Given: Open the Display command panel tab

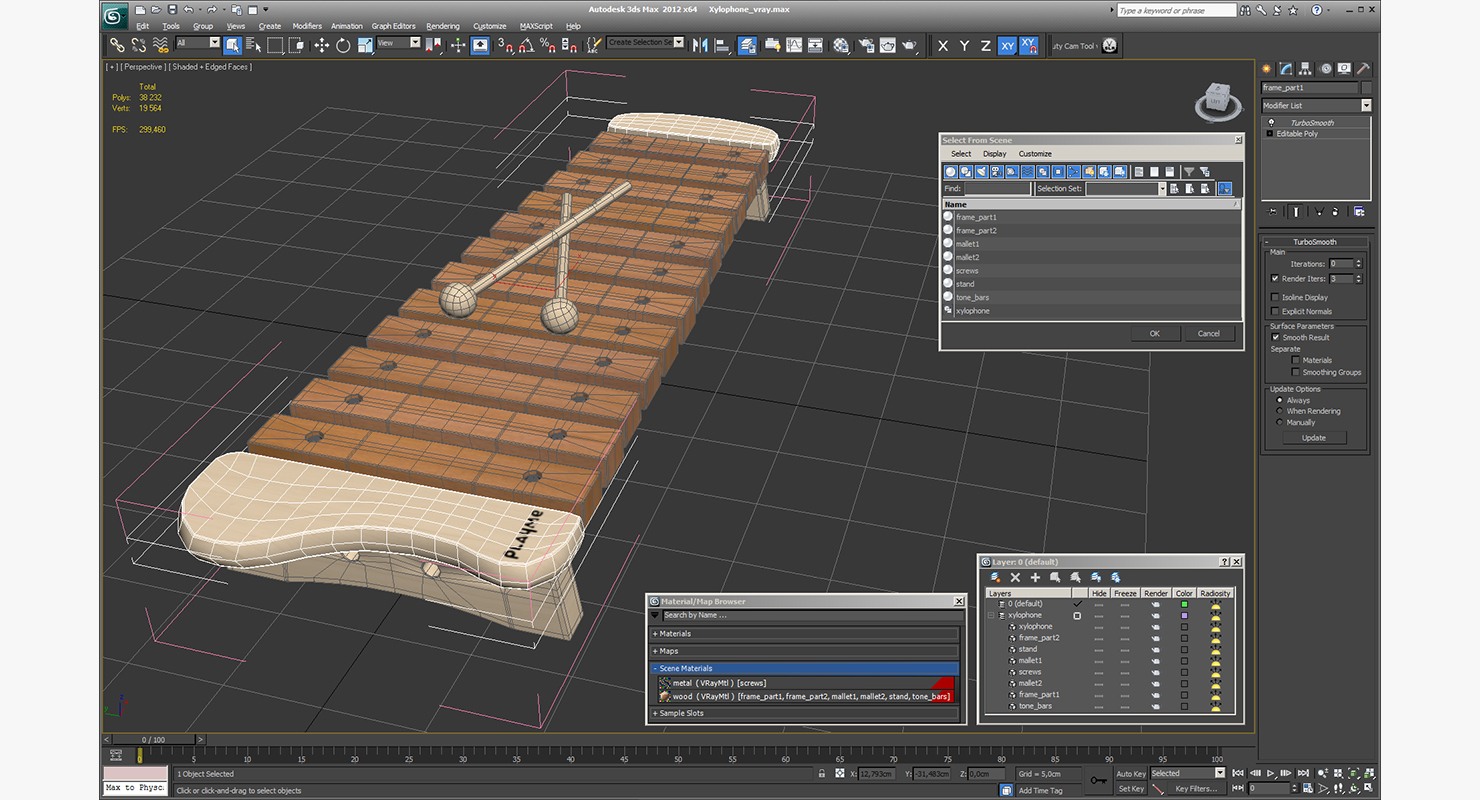Looking at the screenshot, I should (1344, 69).
